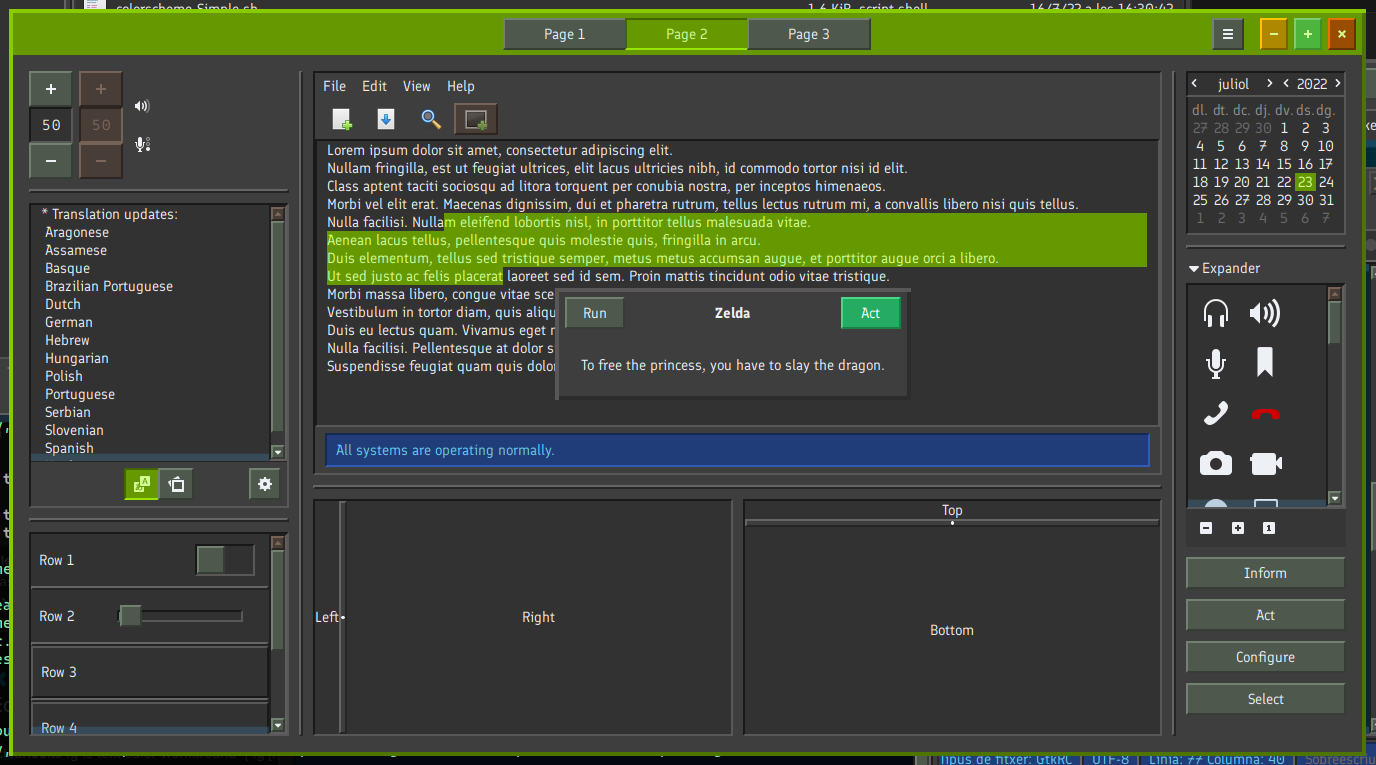1376x765 pixels.
Task: Click the video camera icon
Action: point(1265,463)
